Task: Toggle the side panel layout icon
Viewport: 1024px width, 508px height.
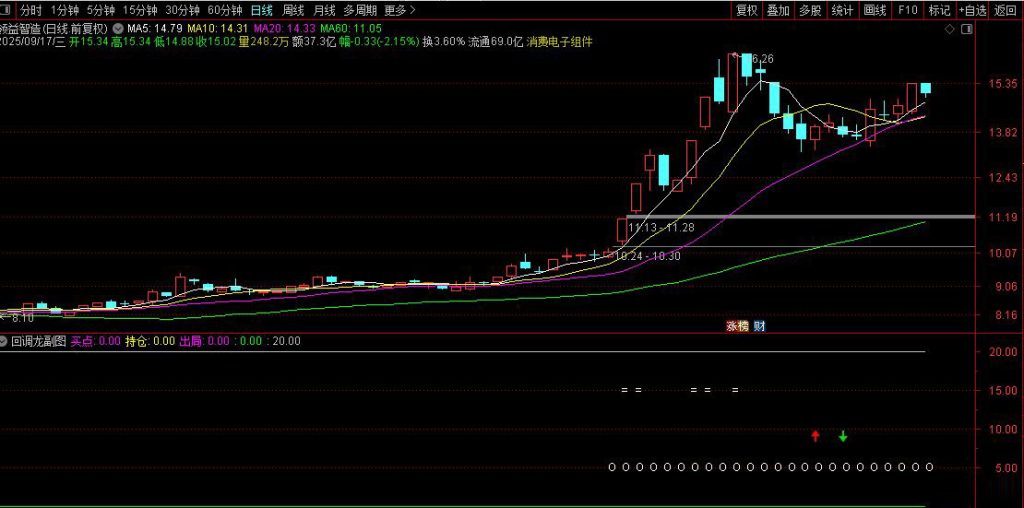Action: (966, 30)
